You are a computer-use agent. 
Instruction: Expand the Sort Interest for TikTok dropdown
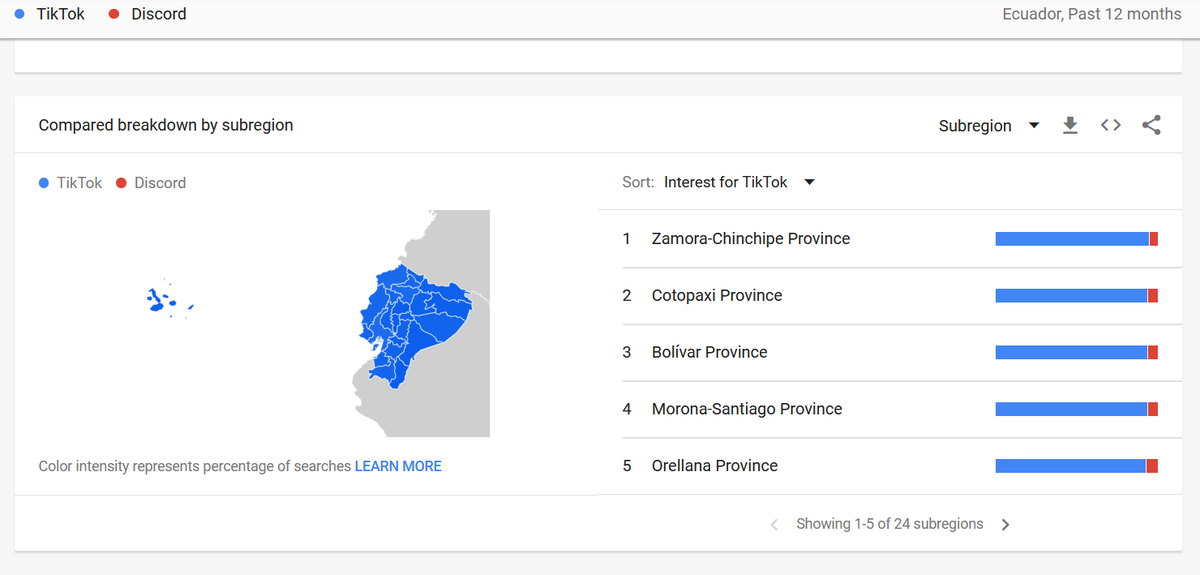pyautogui.click(x=740, y=182)
